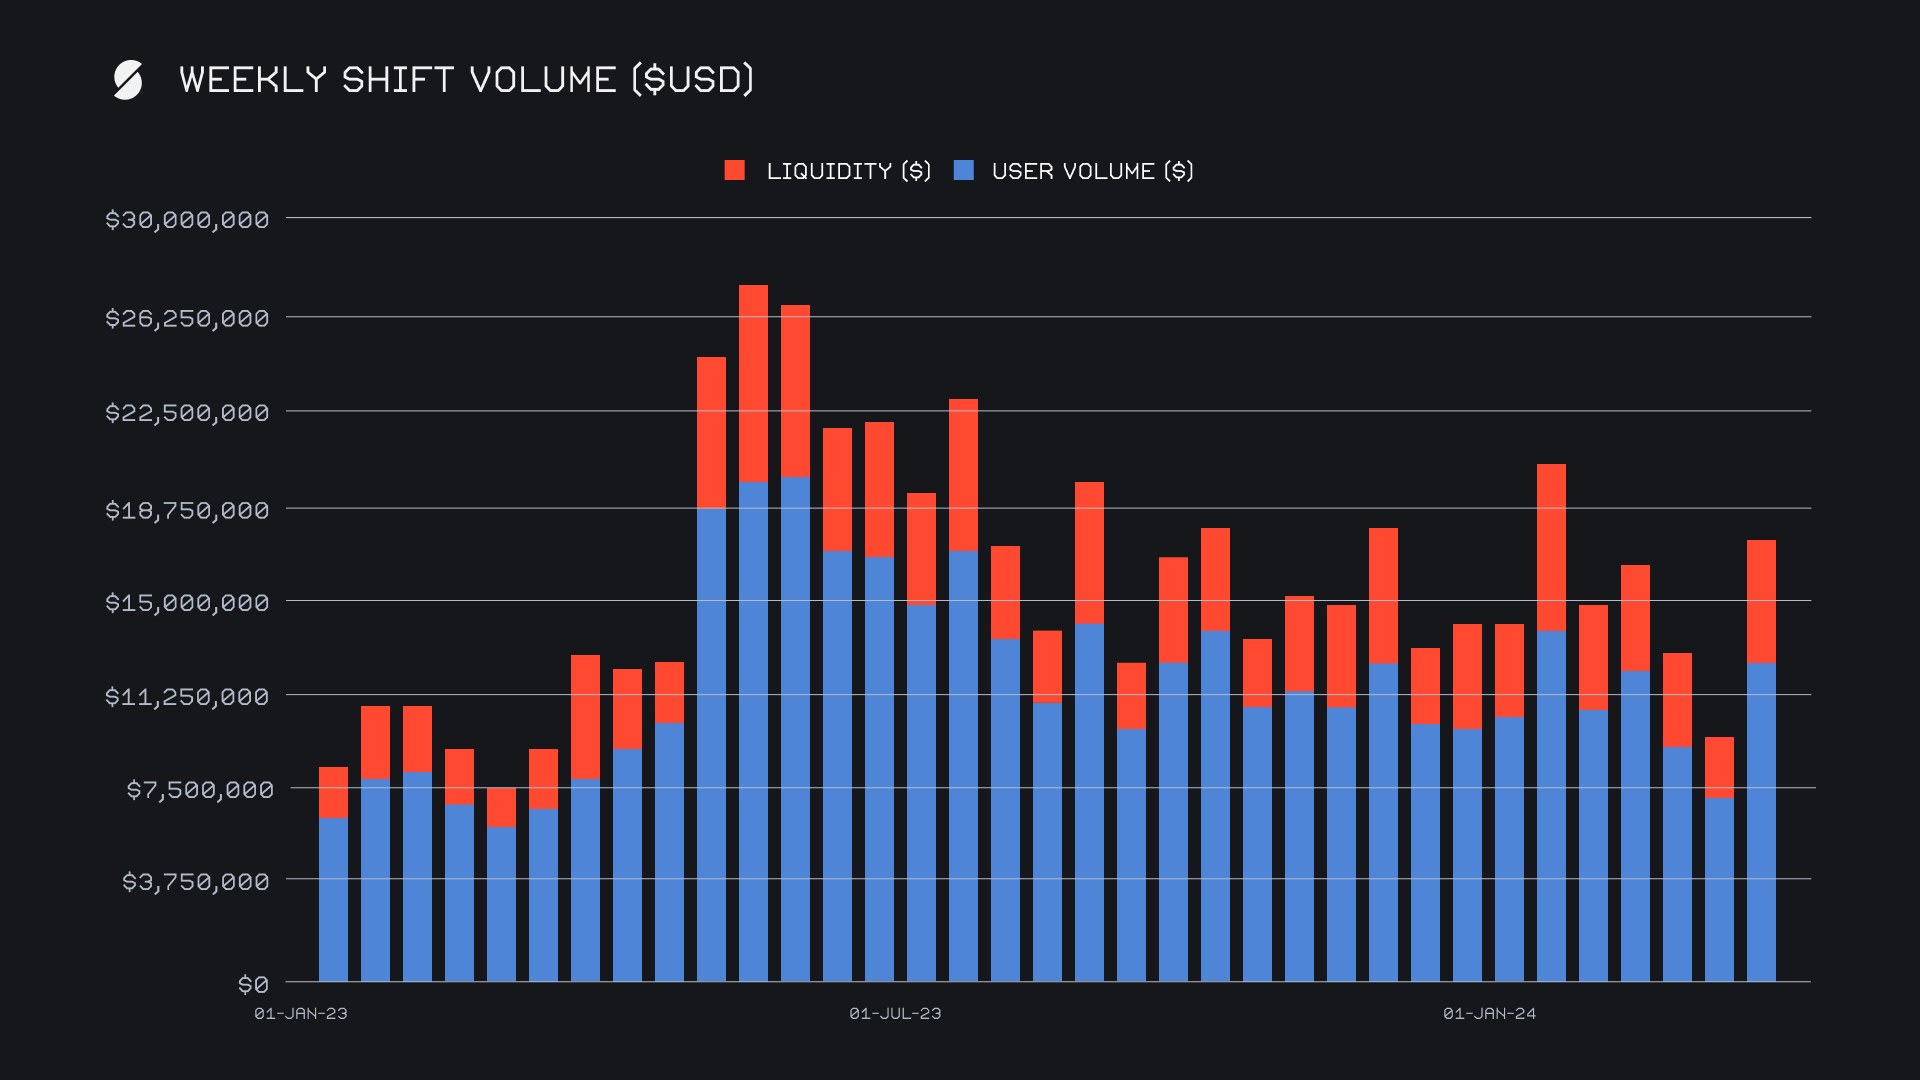Click the $3,750,000 axis label
1920x1080 pixels.
(x=195, y=882)
